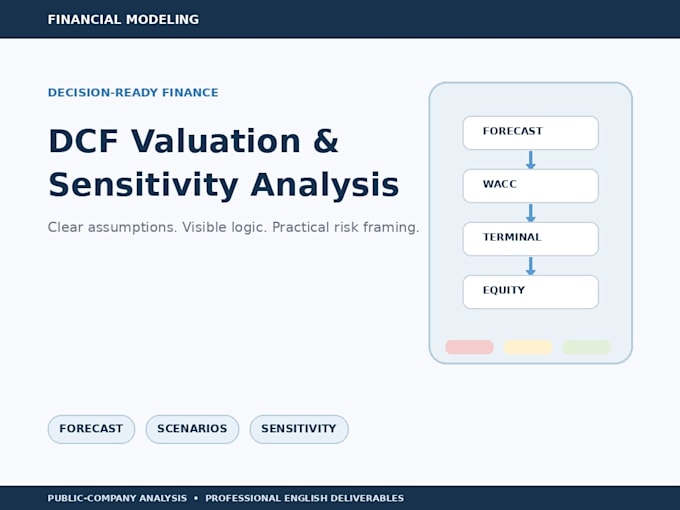
Task: Click the DECISION-READY FINANCE label
Action: tap(133, 92)
